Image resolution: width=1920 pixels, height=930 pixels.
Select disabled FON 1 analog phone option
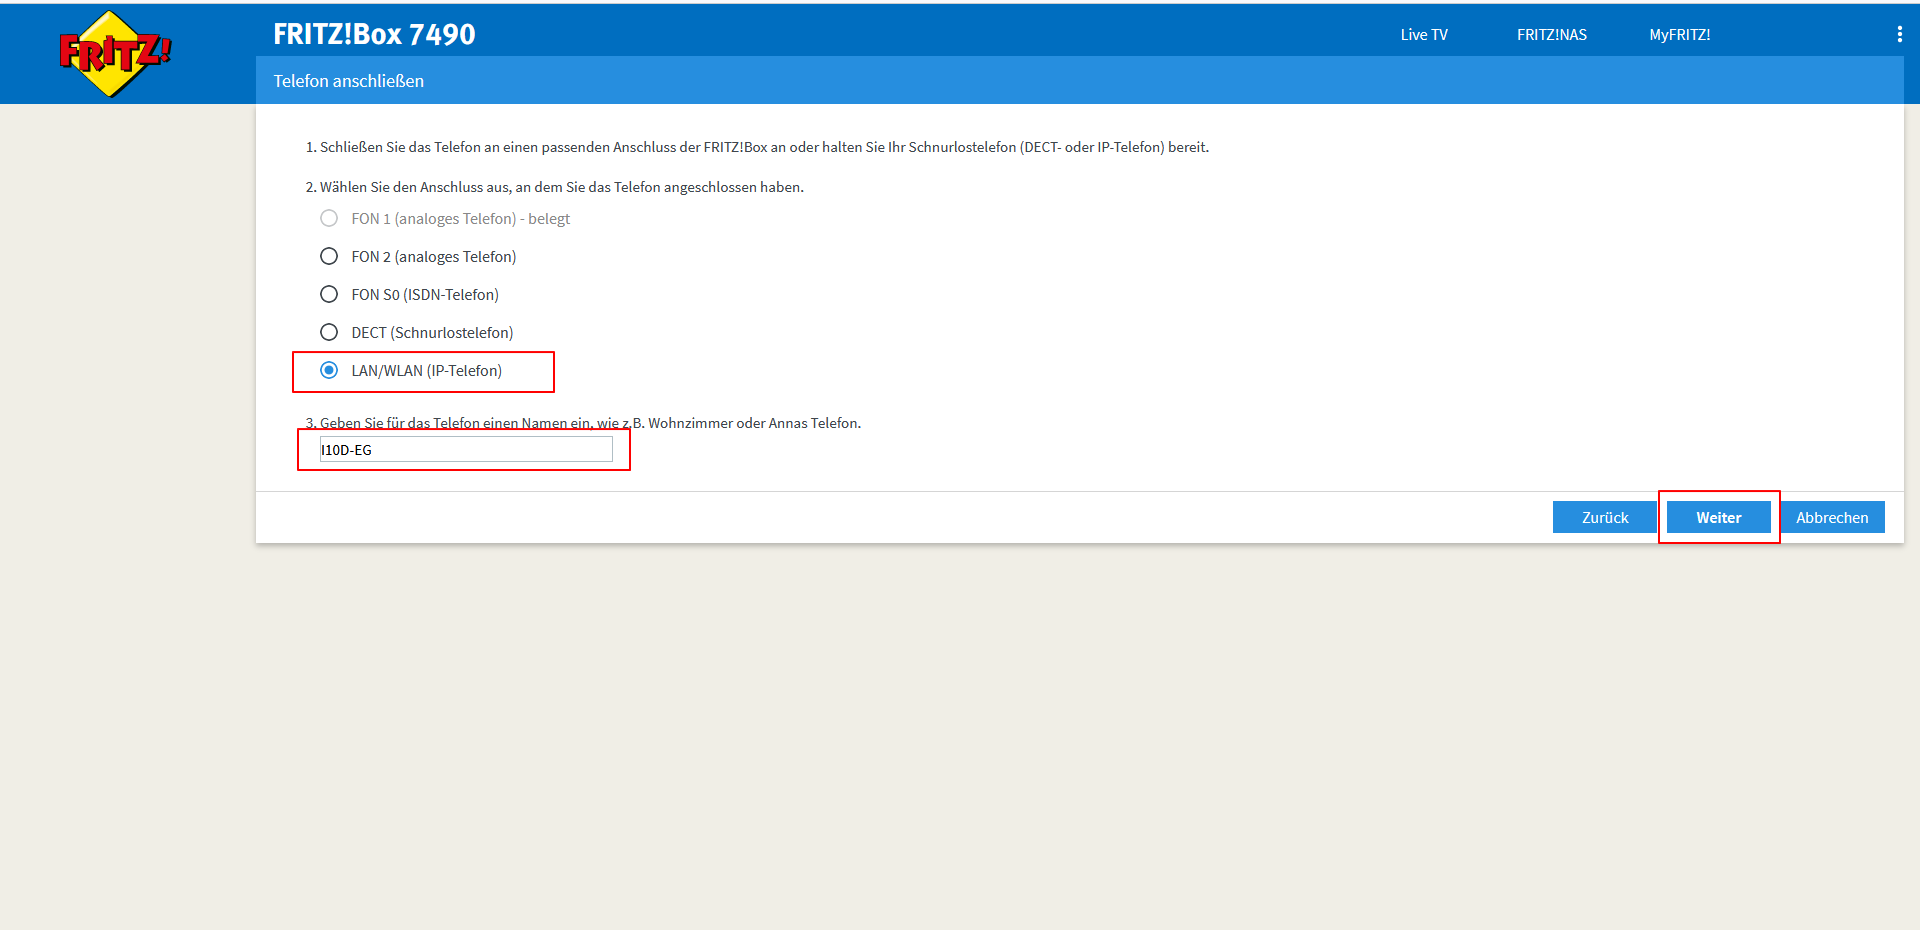(329, 218)
